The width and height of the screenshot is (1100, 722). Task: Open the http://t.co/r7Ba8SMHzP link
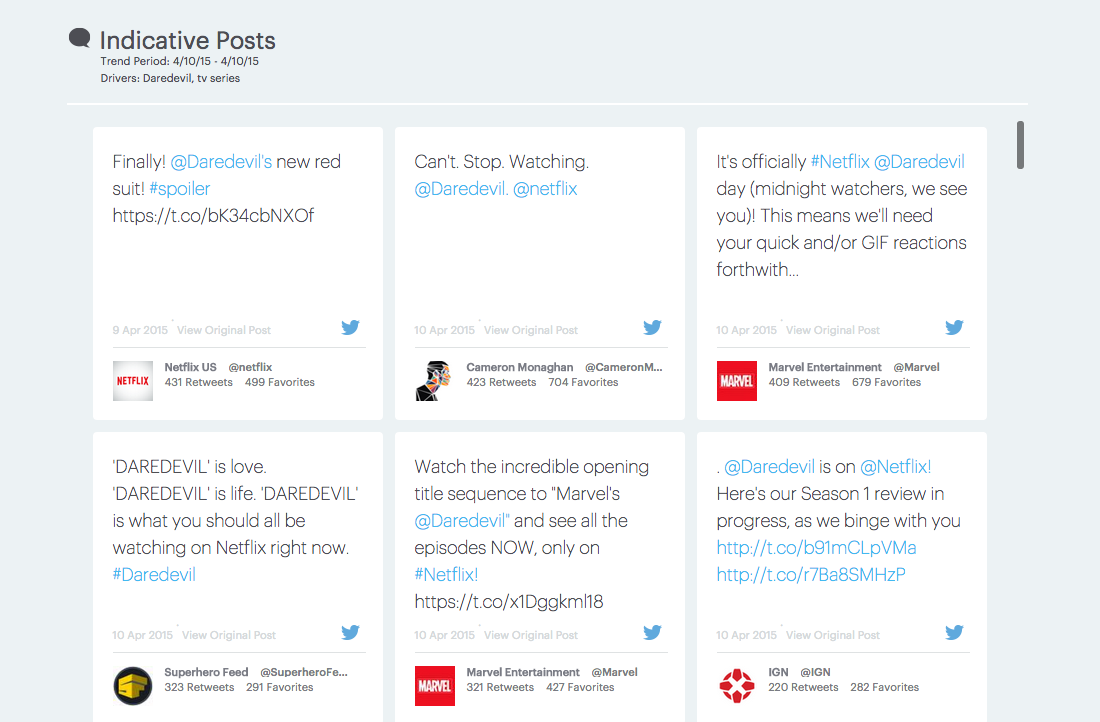(811, 575)
